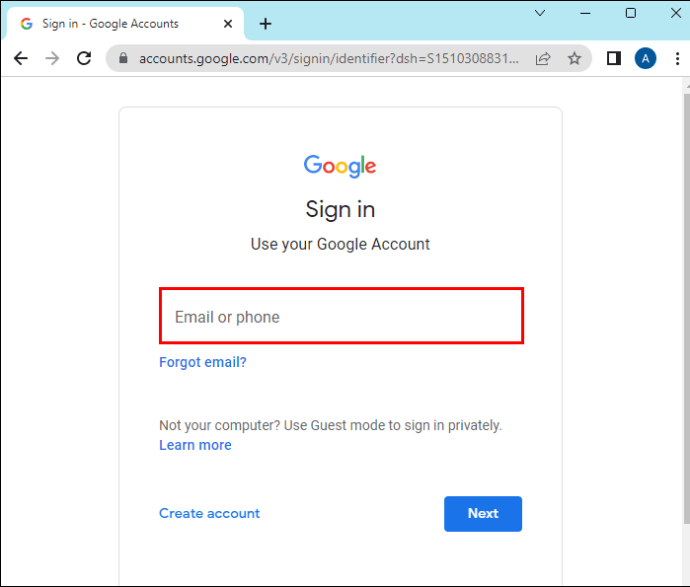690x587 pixels.
Task: Follow the Learn more link
Action: click(195, 445)
